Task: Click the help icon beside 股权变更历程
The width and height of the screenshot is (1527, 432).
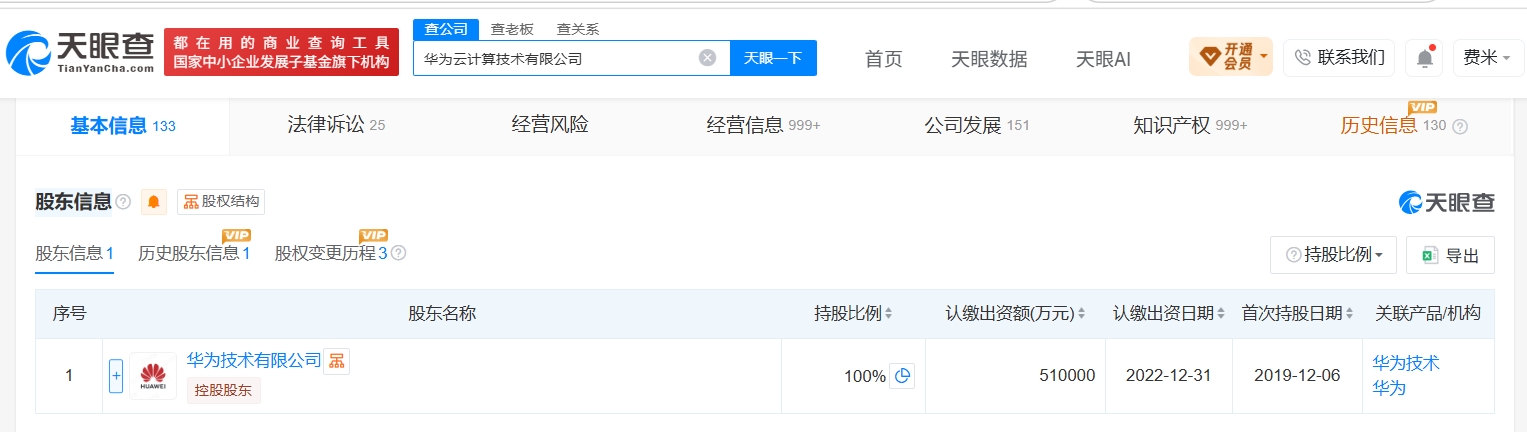Action: tap(398, 253)
